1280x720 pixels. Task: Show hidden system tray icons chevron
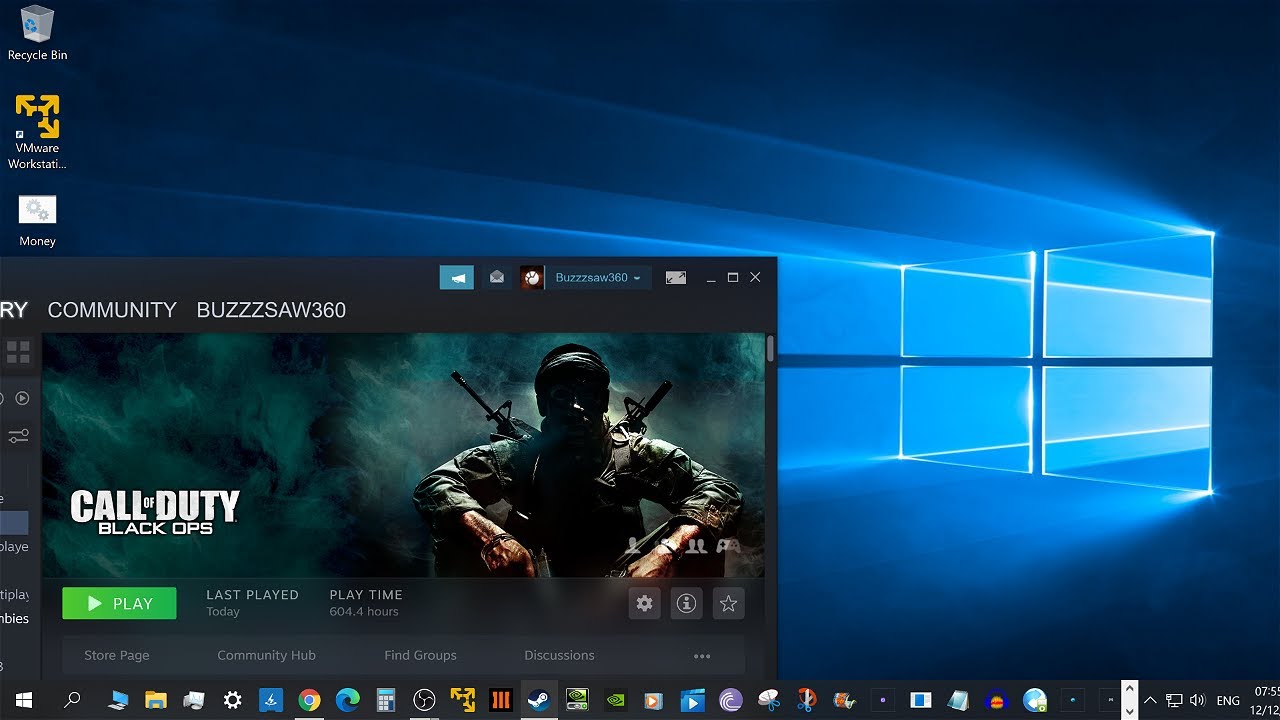1150,700
